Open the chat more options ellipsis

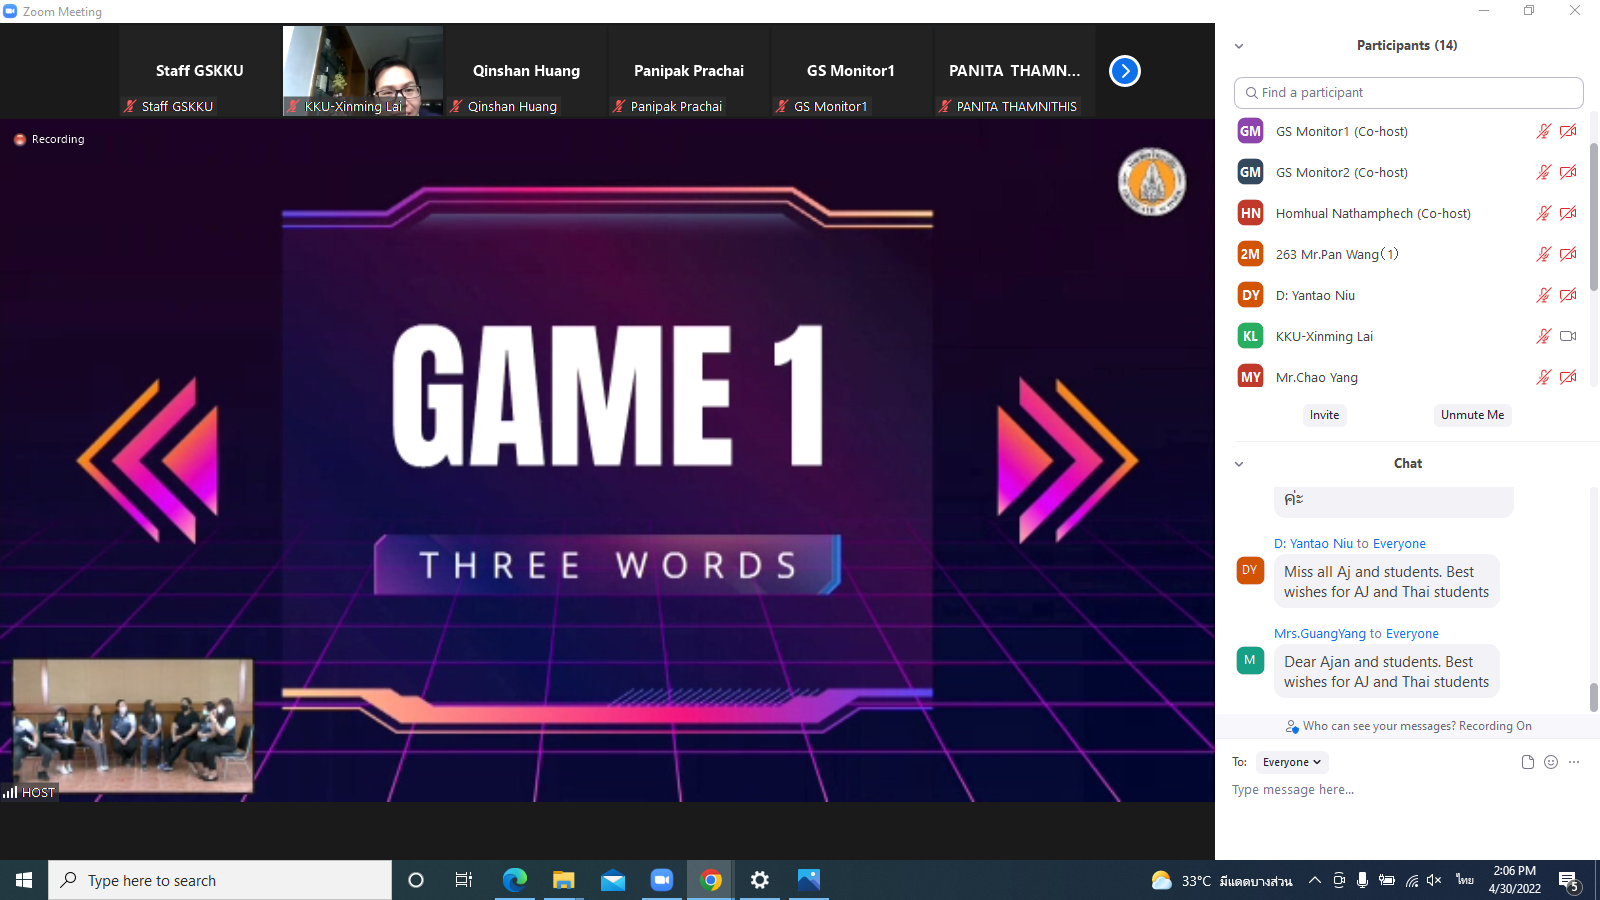[x=1574, y=762]
